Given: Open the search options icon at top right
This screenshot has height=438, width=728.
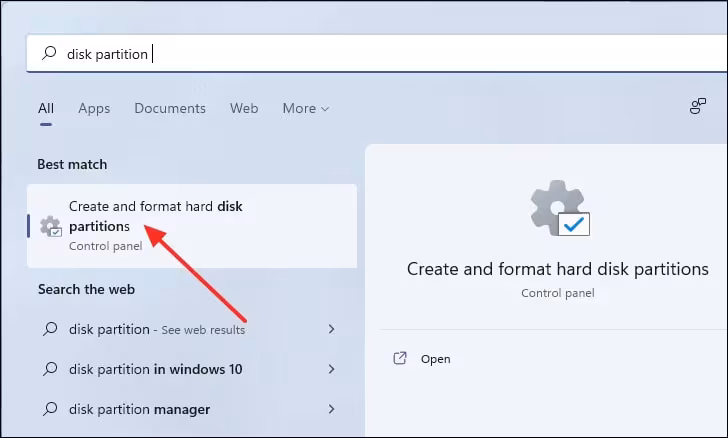Looking at the screenshot, I should (x=698, y=107).
